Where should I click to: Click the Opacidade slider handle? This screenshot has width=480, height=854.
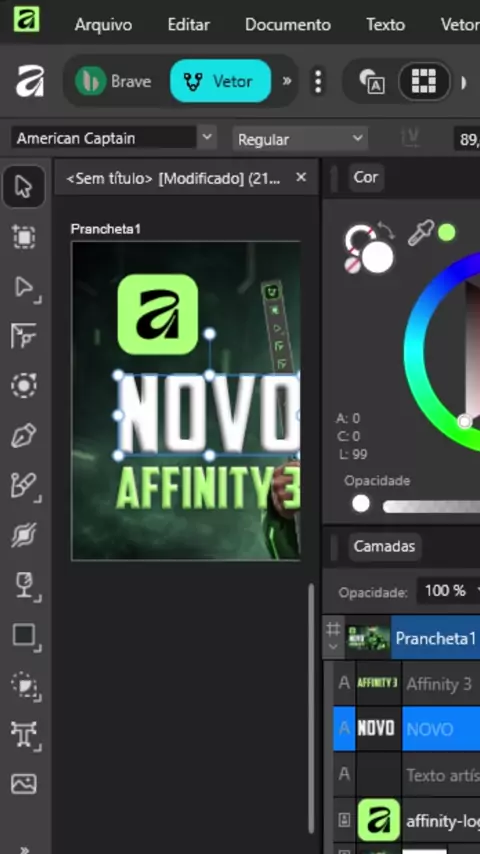tap(361, 504)
